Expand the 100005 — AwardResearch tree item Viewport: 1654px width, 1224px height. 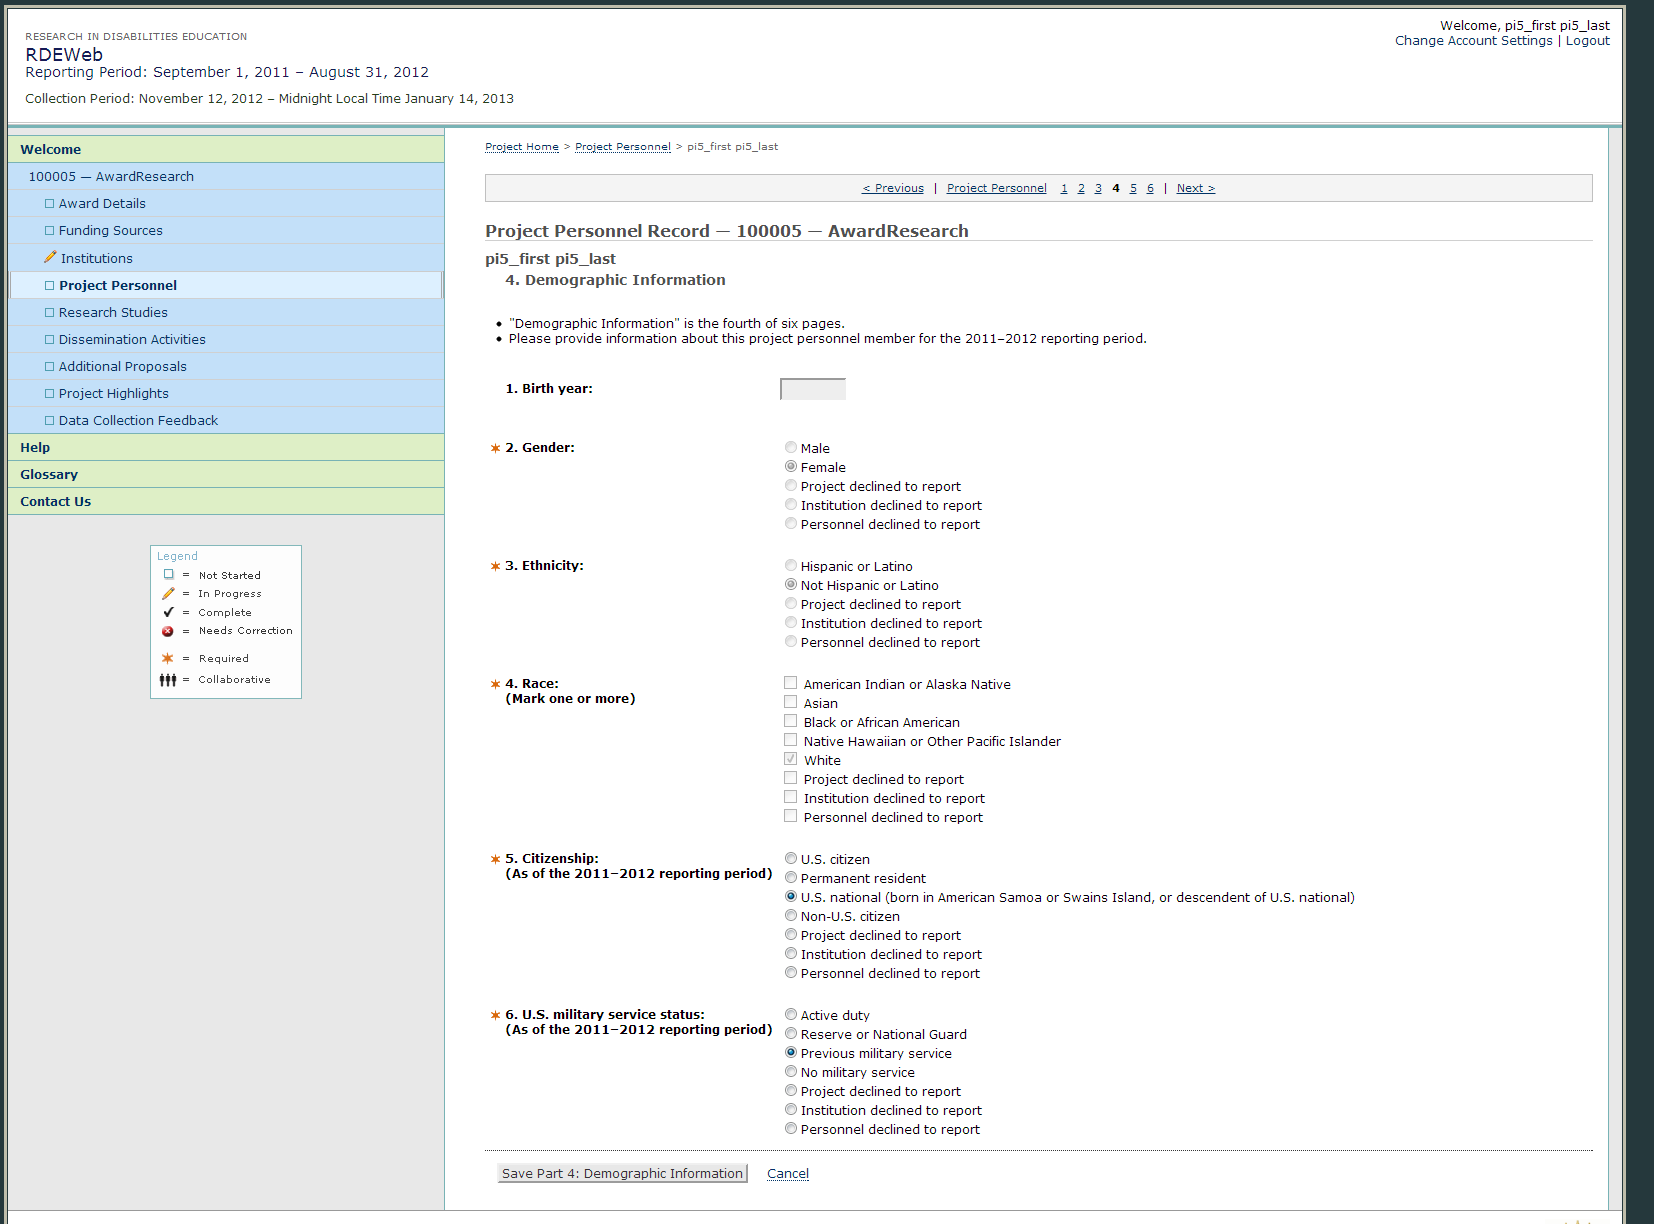click(111, 177)
